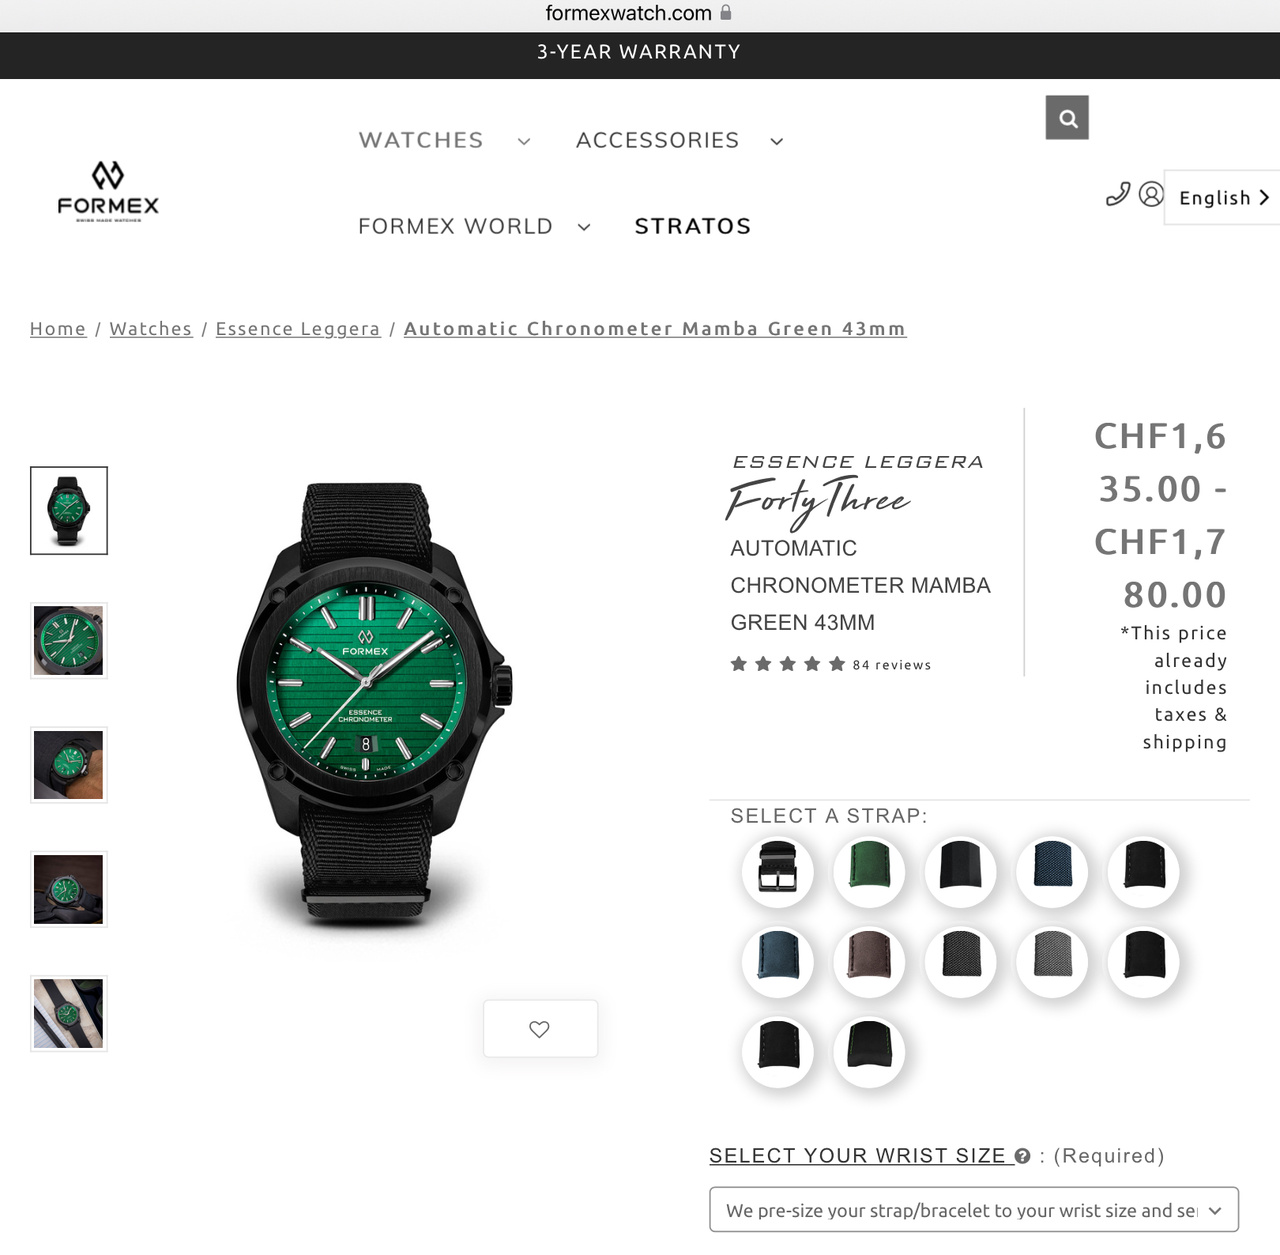Open the English language selector
This screenshot has width=1280, height=1255.
1223,198
